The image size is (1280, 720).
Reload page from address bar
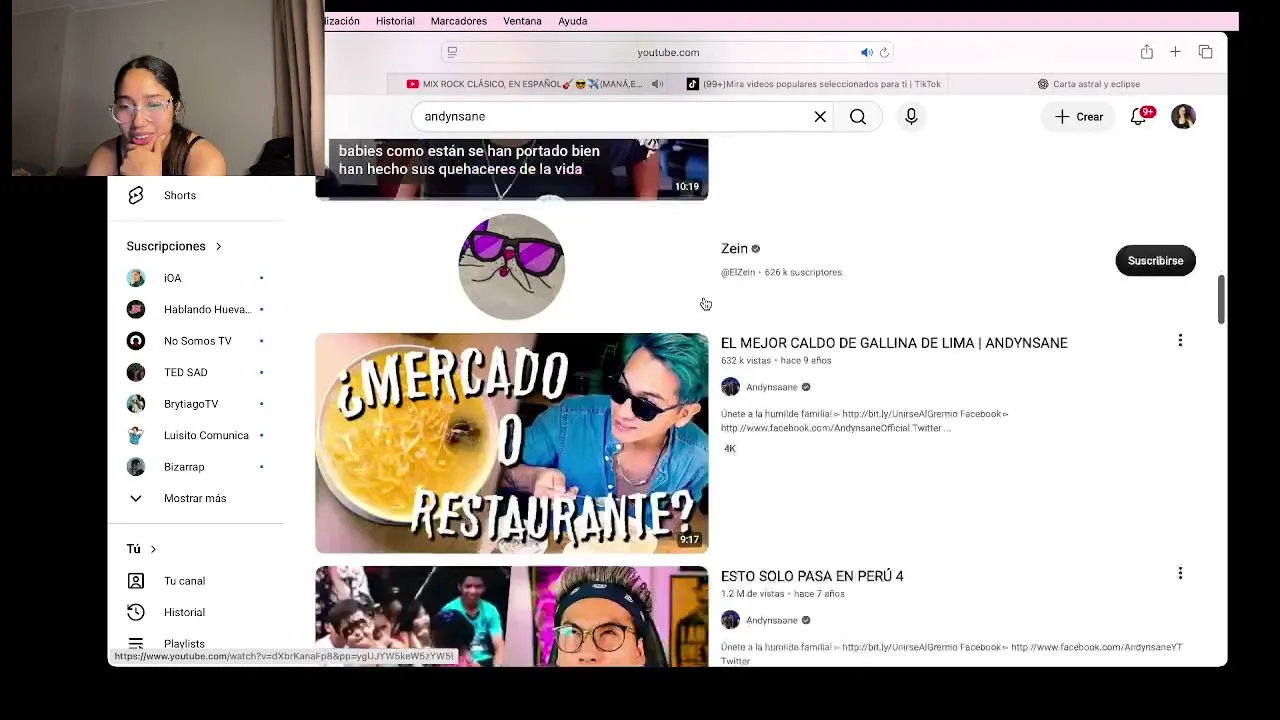(884, 53)
